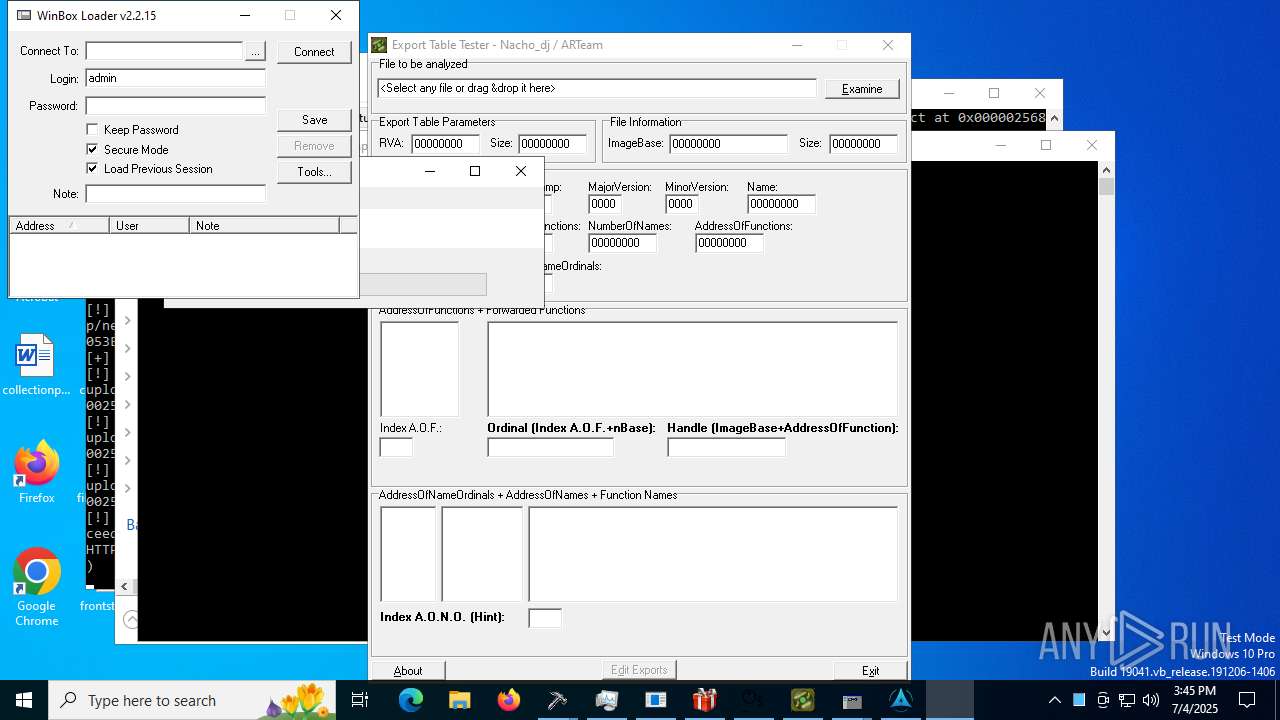Click the NumberOfNames value field
Image resolution: width=1280 pixels, height=720 pixels.
[622, 243]
